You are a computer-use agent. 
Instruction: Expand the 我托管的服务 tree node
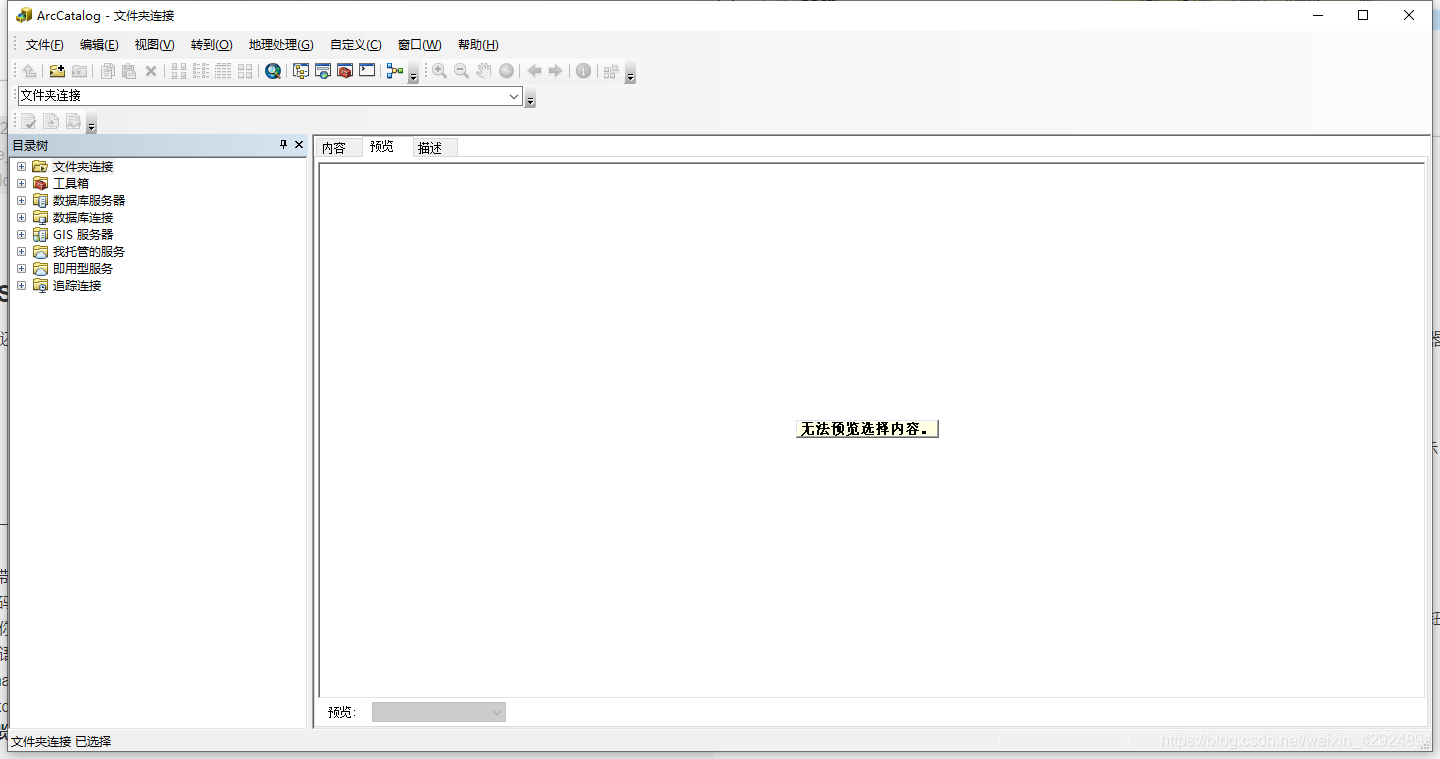pos(21,251)
